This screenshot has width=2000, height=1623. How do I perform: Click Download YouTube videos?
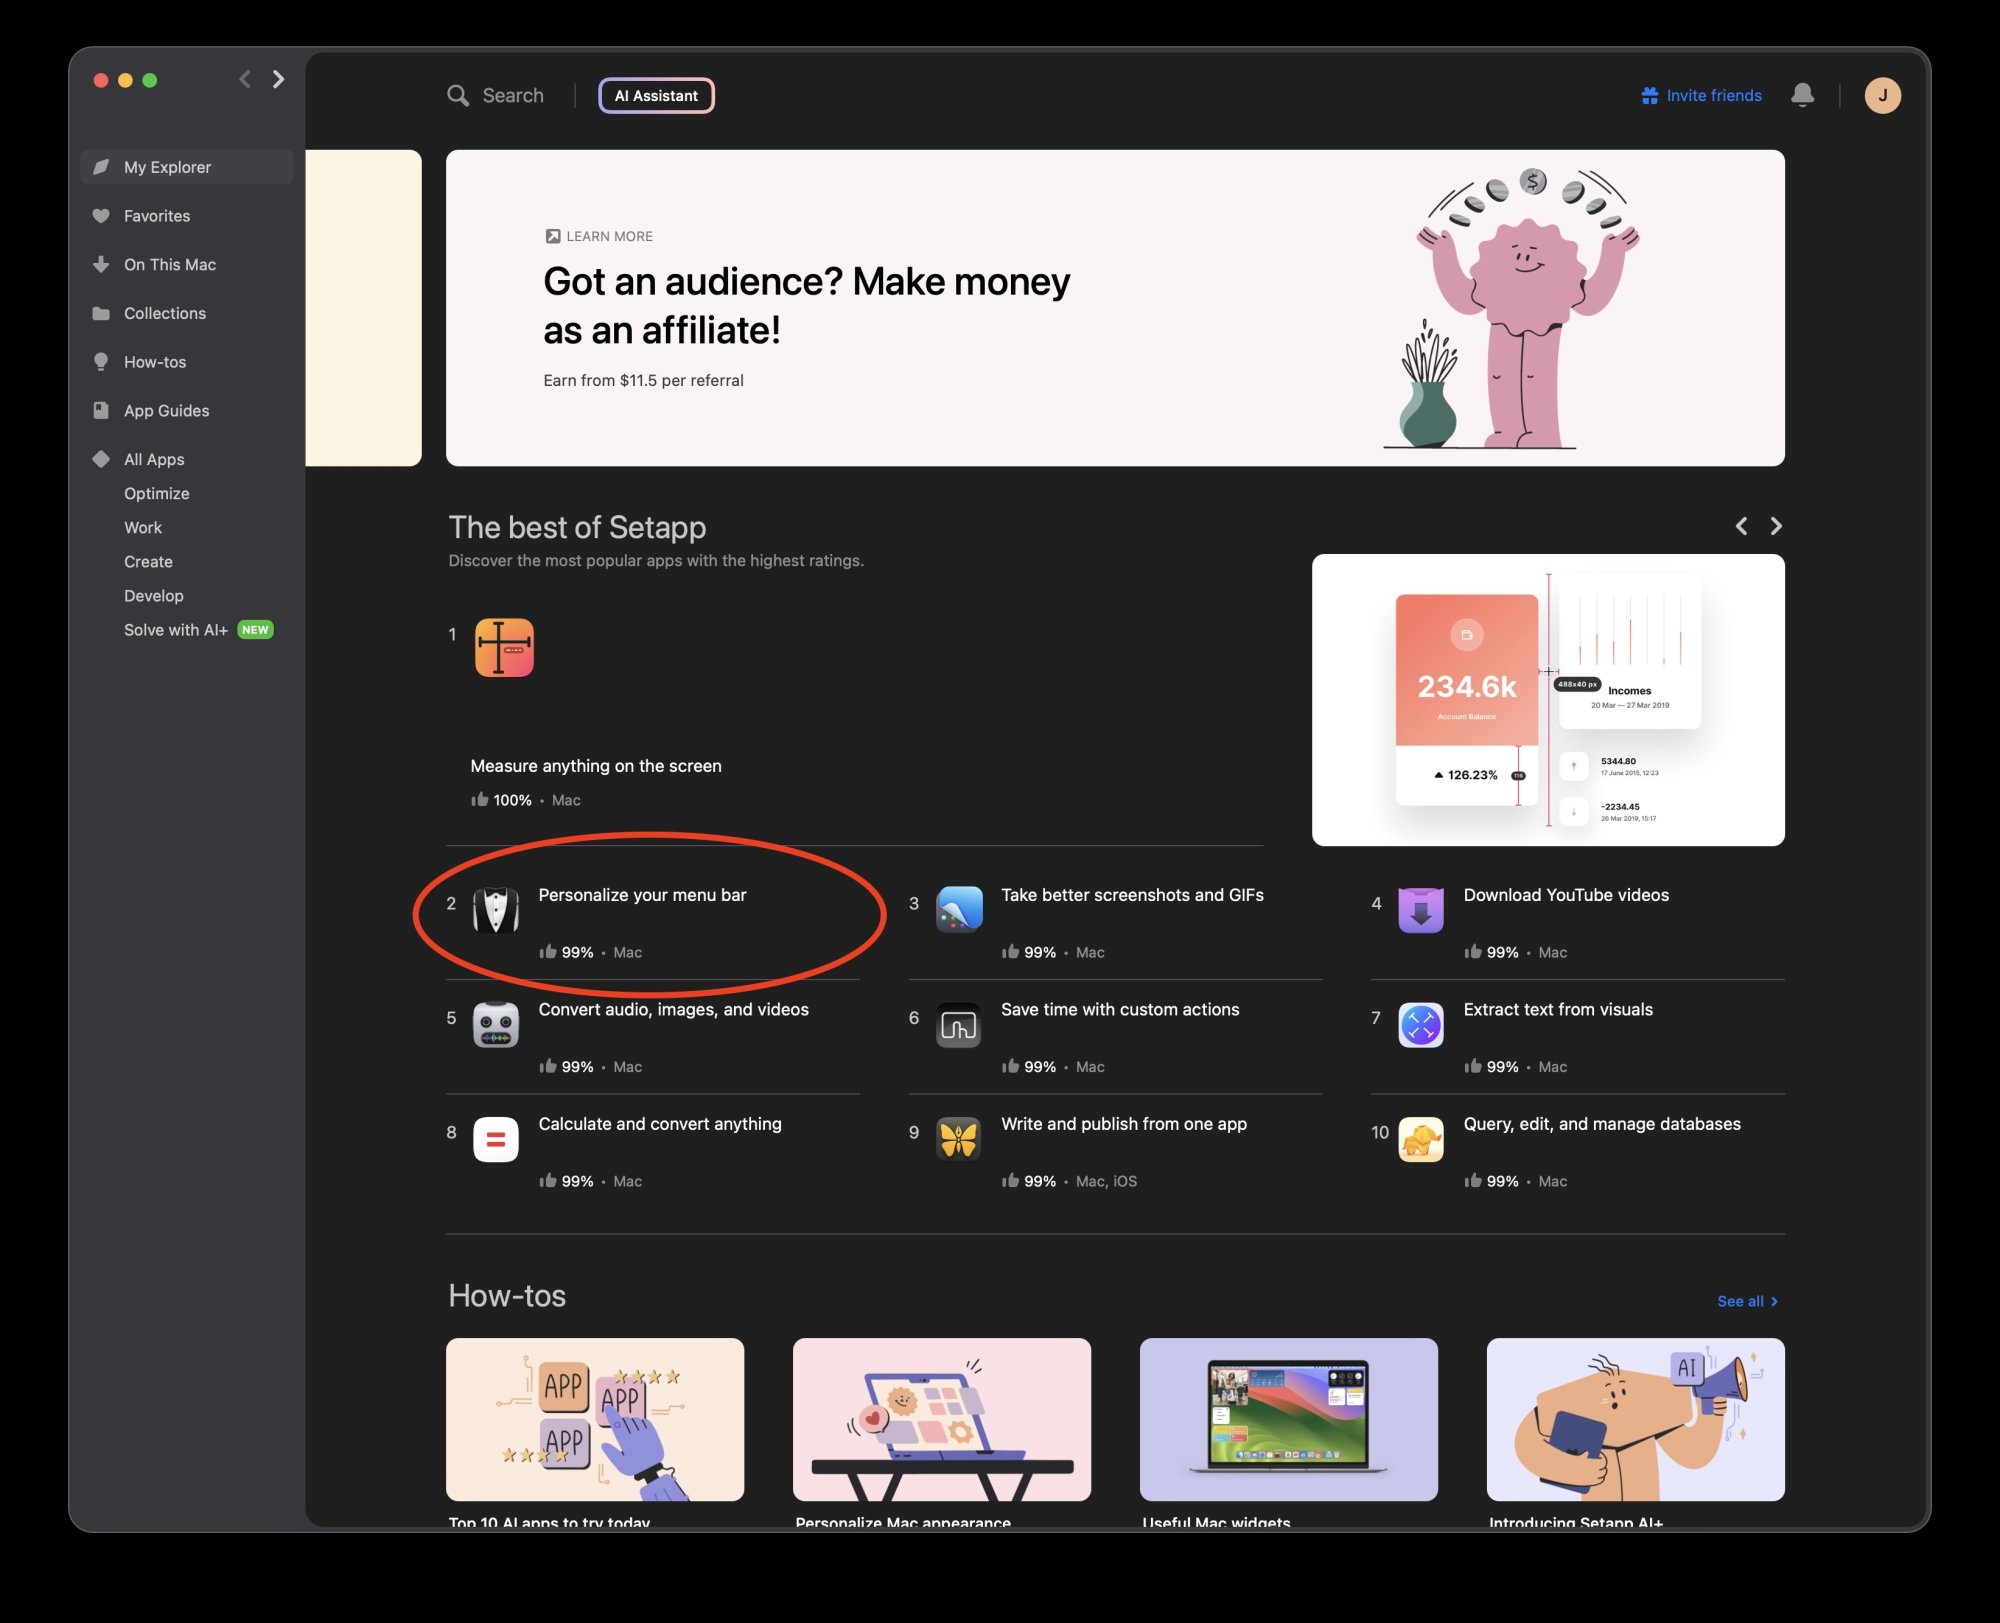(1566, 895)
